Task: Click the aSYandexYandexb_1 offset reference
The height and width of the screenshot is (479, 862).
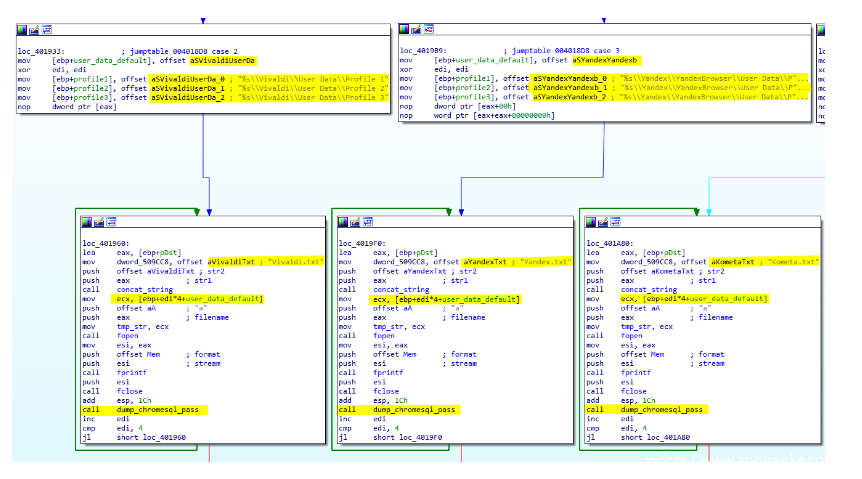Action: tap(572, 88)
